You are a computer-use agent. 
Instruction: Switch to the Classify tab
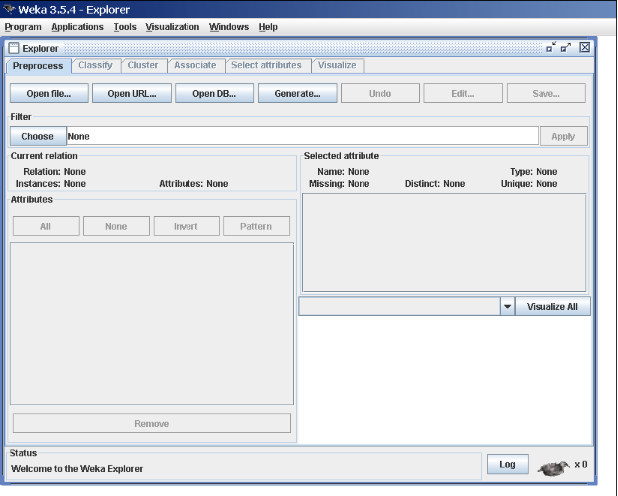[x=95, y=65]
